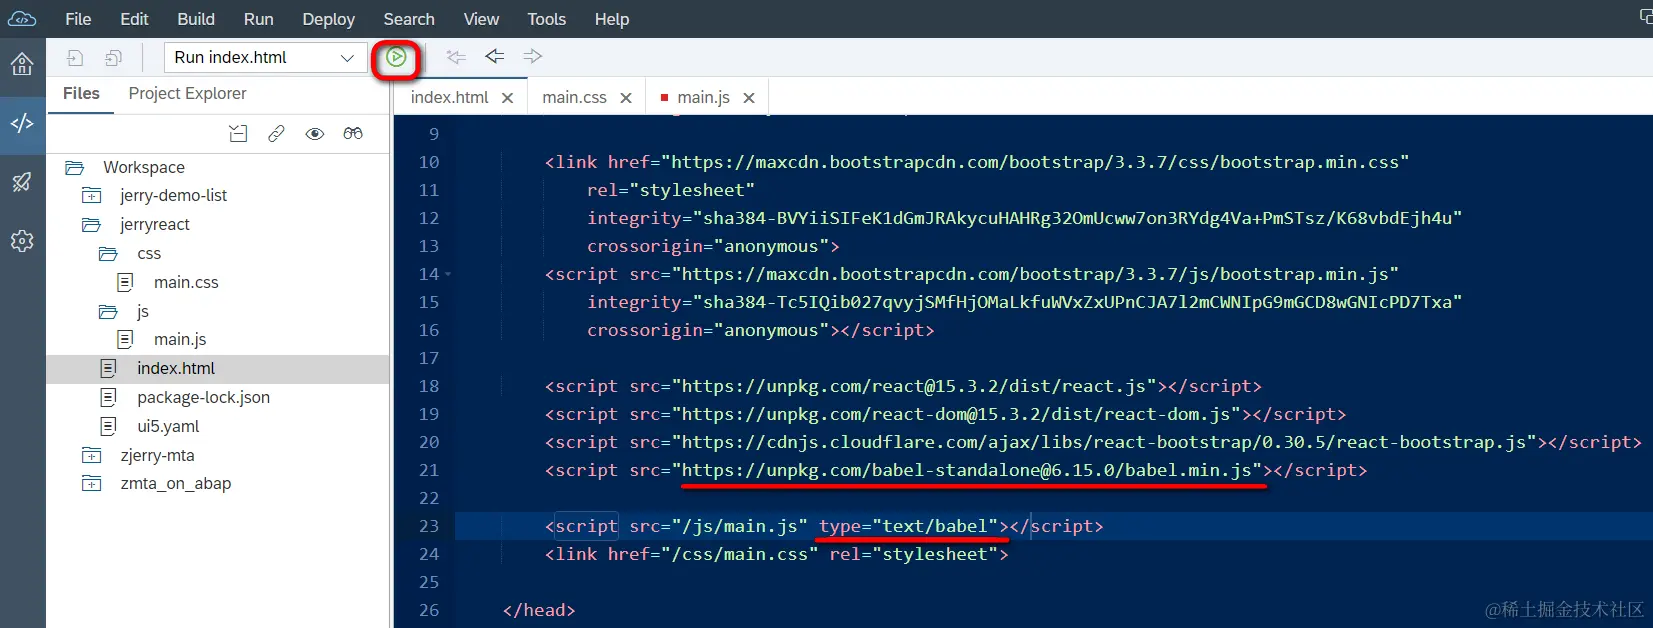Open the Help menu
The height and width of the screenshot is (628, 1653).
coord(612,19)
